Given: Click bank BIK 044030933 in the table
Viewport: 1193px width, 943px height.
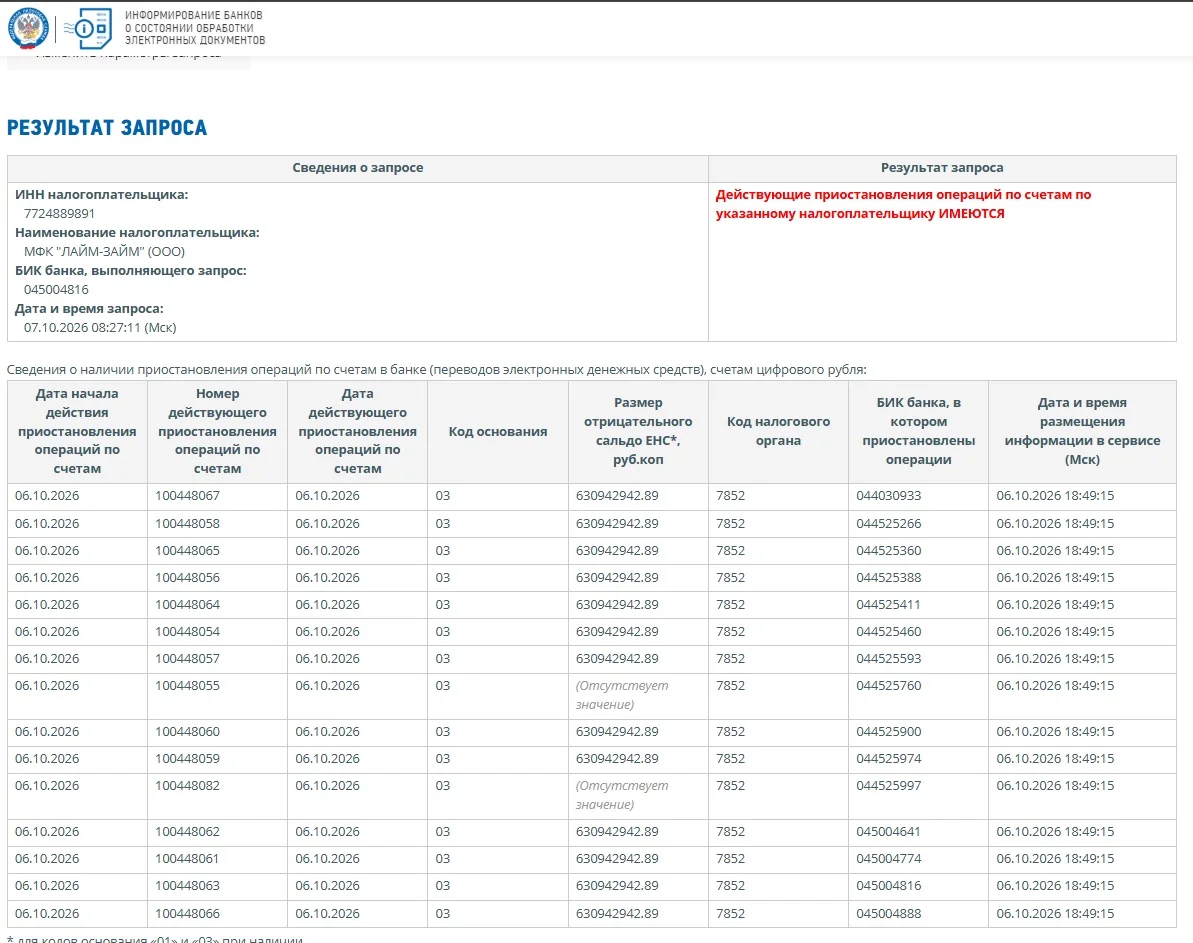Looking at the screenshot, I should (889, 496).
